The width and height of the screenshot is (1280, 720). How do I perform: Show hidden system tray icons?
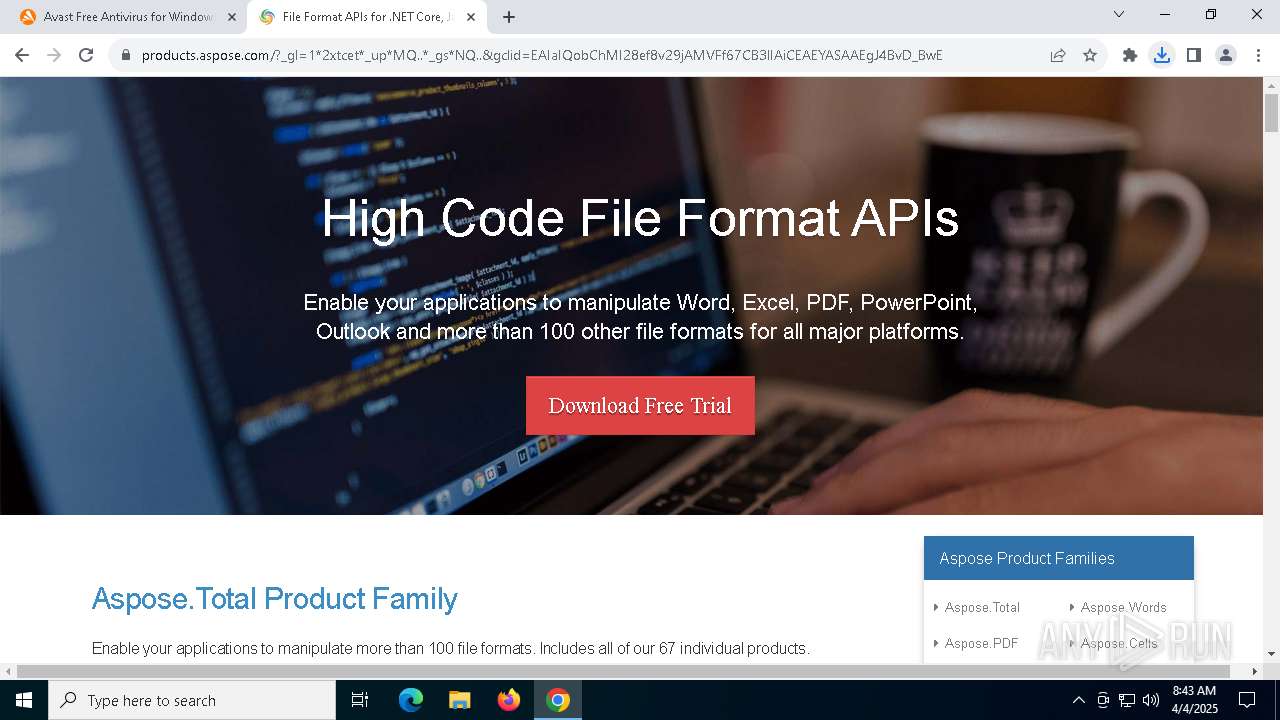click(1078, 700)
